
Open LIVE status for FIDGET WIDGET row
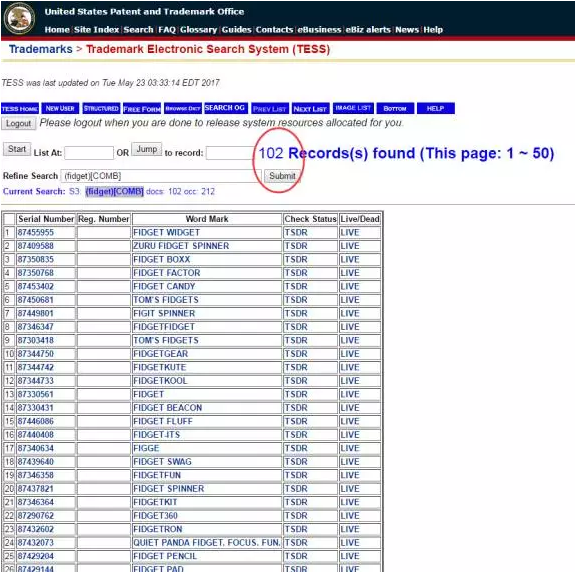click(350, 232)
